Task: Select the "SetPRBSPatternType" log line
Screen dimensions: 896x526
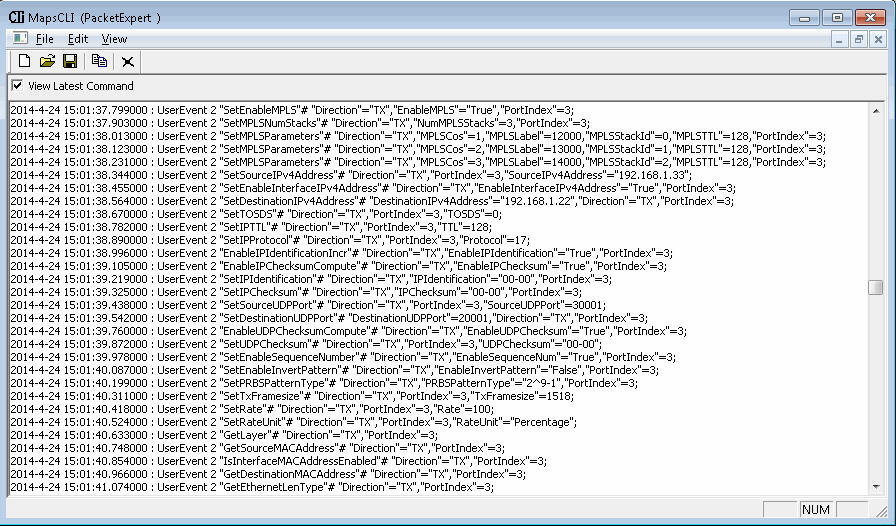Action: click(x=324, y=383)
